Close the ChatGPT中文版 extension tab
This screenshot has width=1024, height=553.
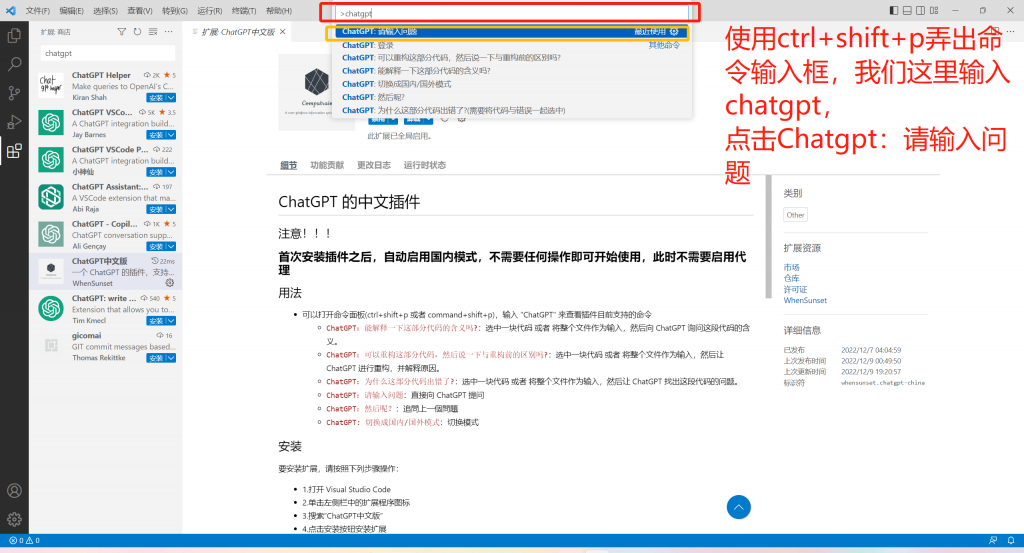point(282,31)
